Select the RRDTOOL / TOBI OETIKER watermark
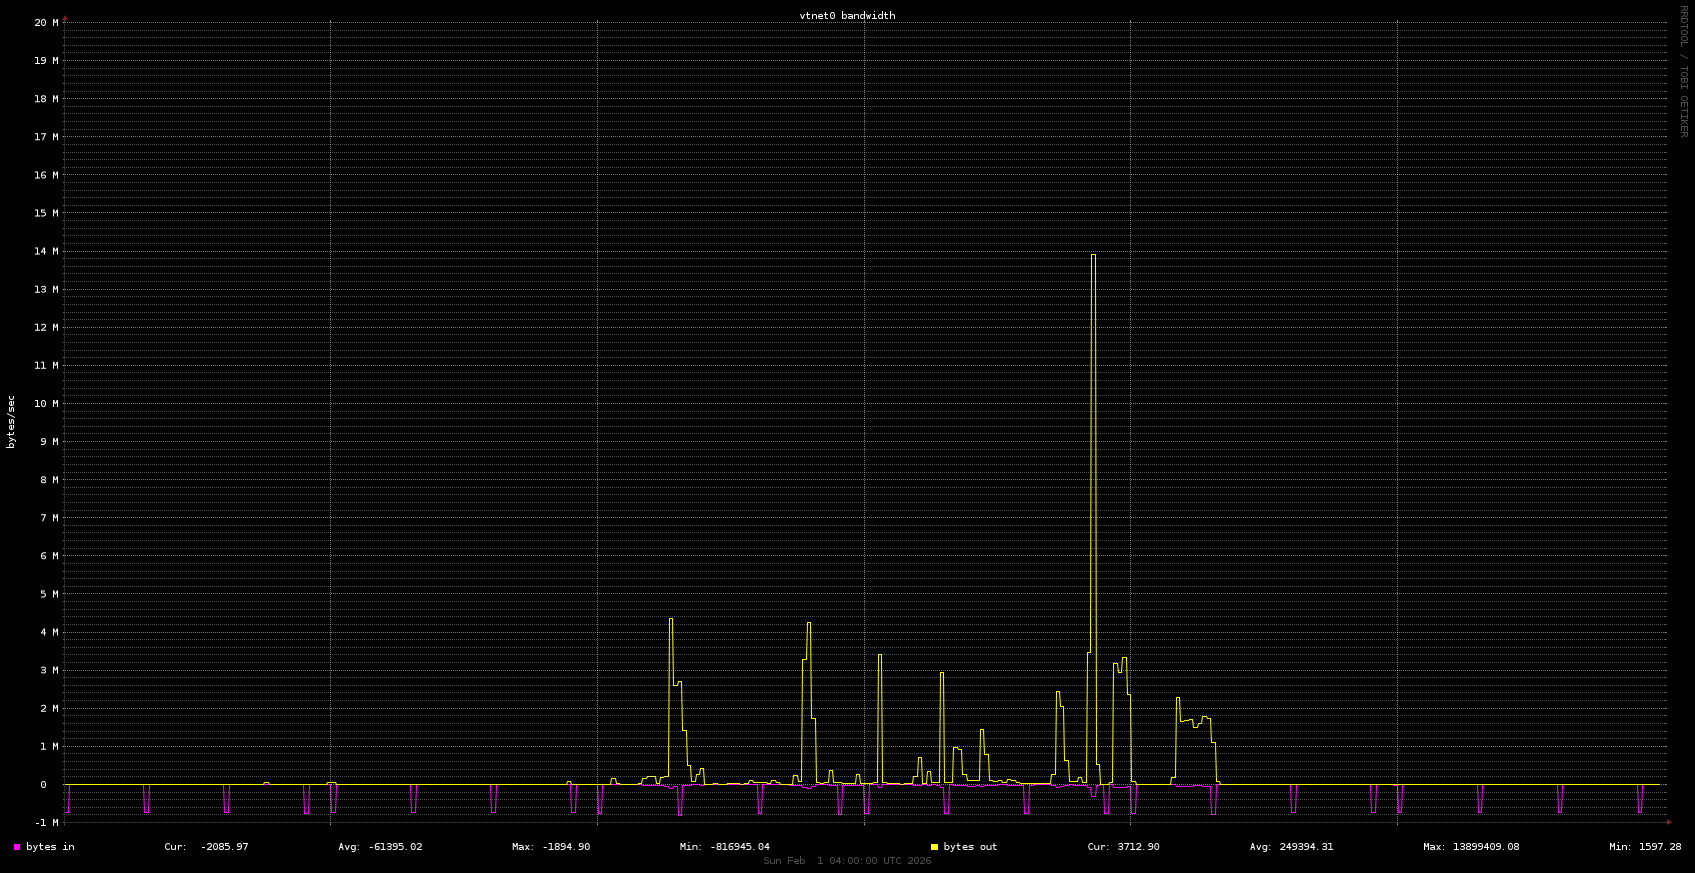 [1683, 71]
